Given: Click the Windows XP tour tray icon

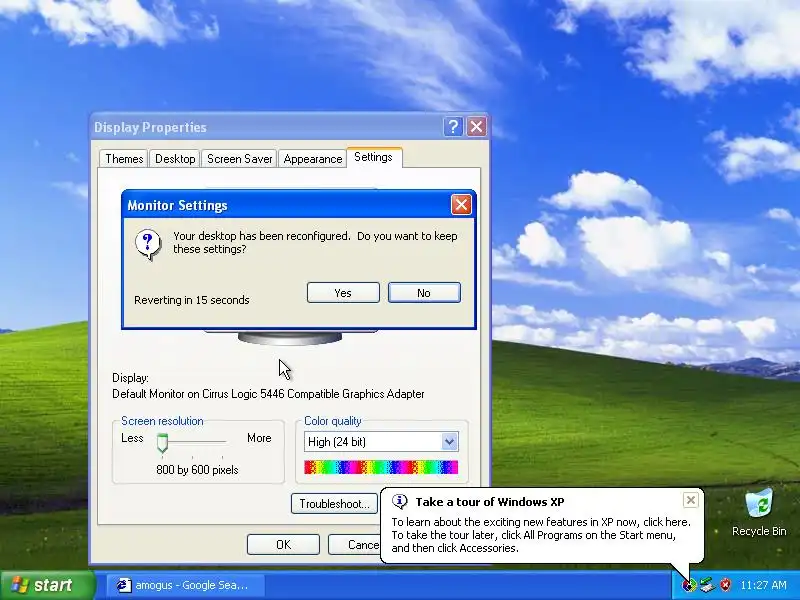Looking at the screenshot, I should (x=689, y=585).
